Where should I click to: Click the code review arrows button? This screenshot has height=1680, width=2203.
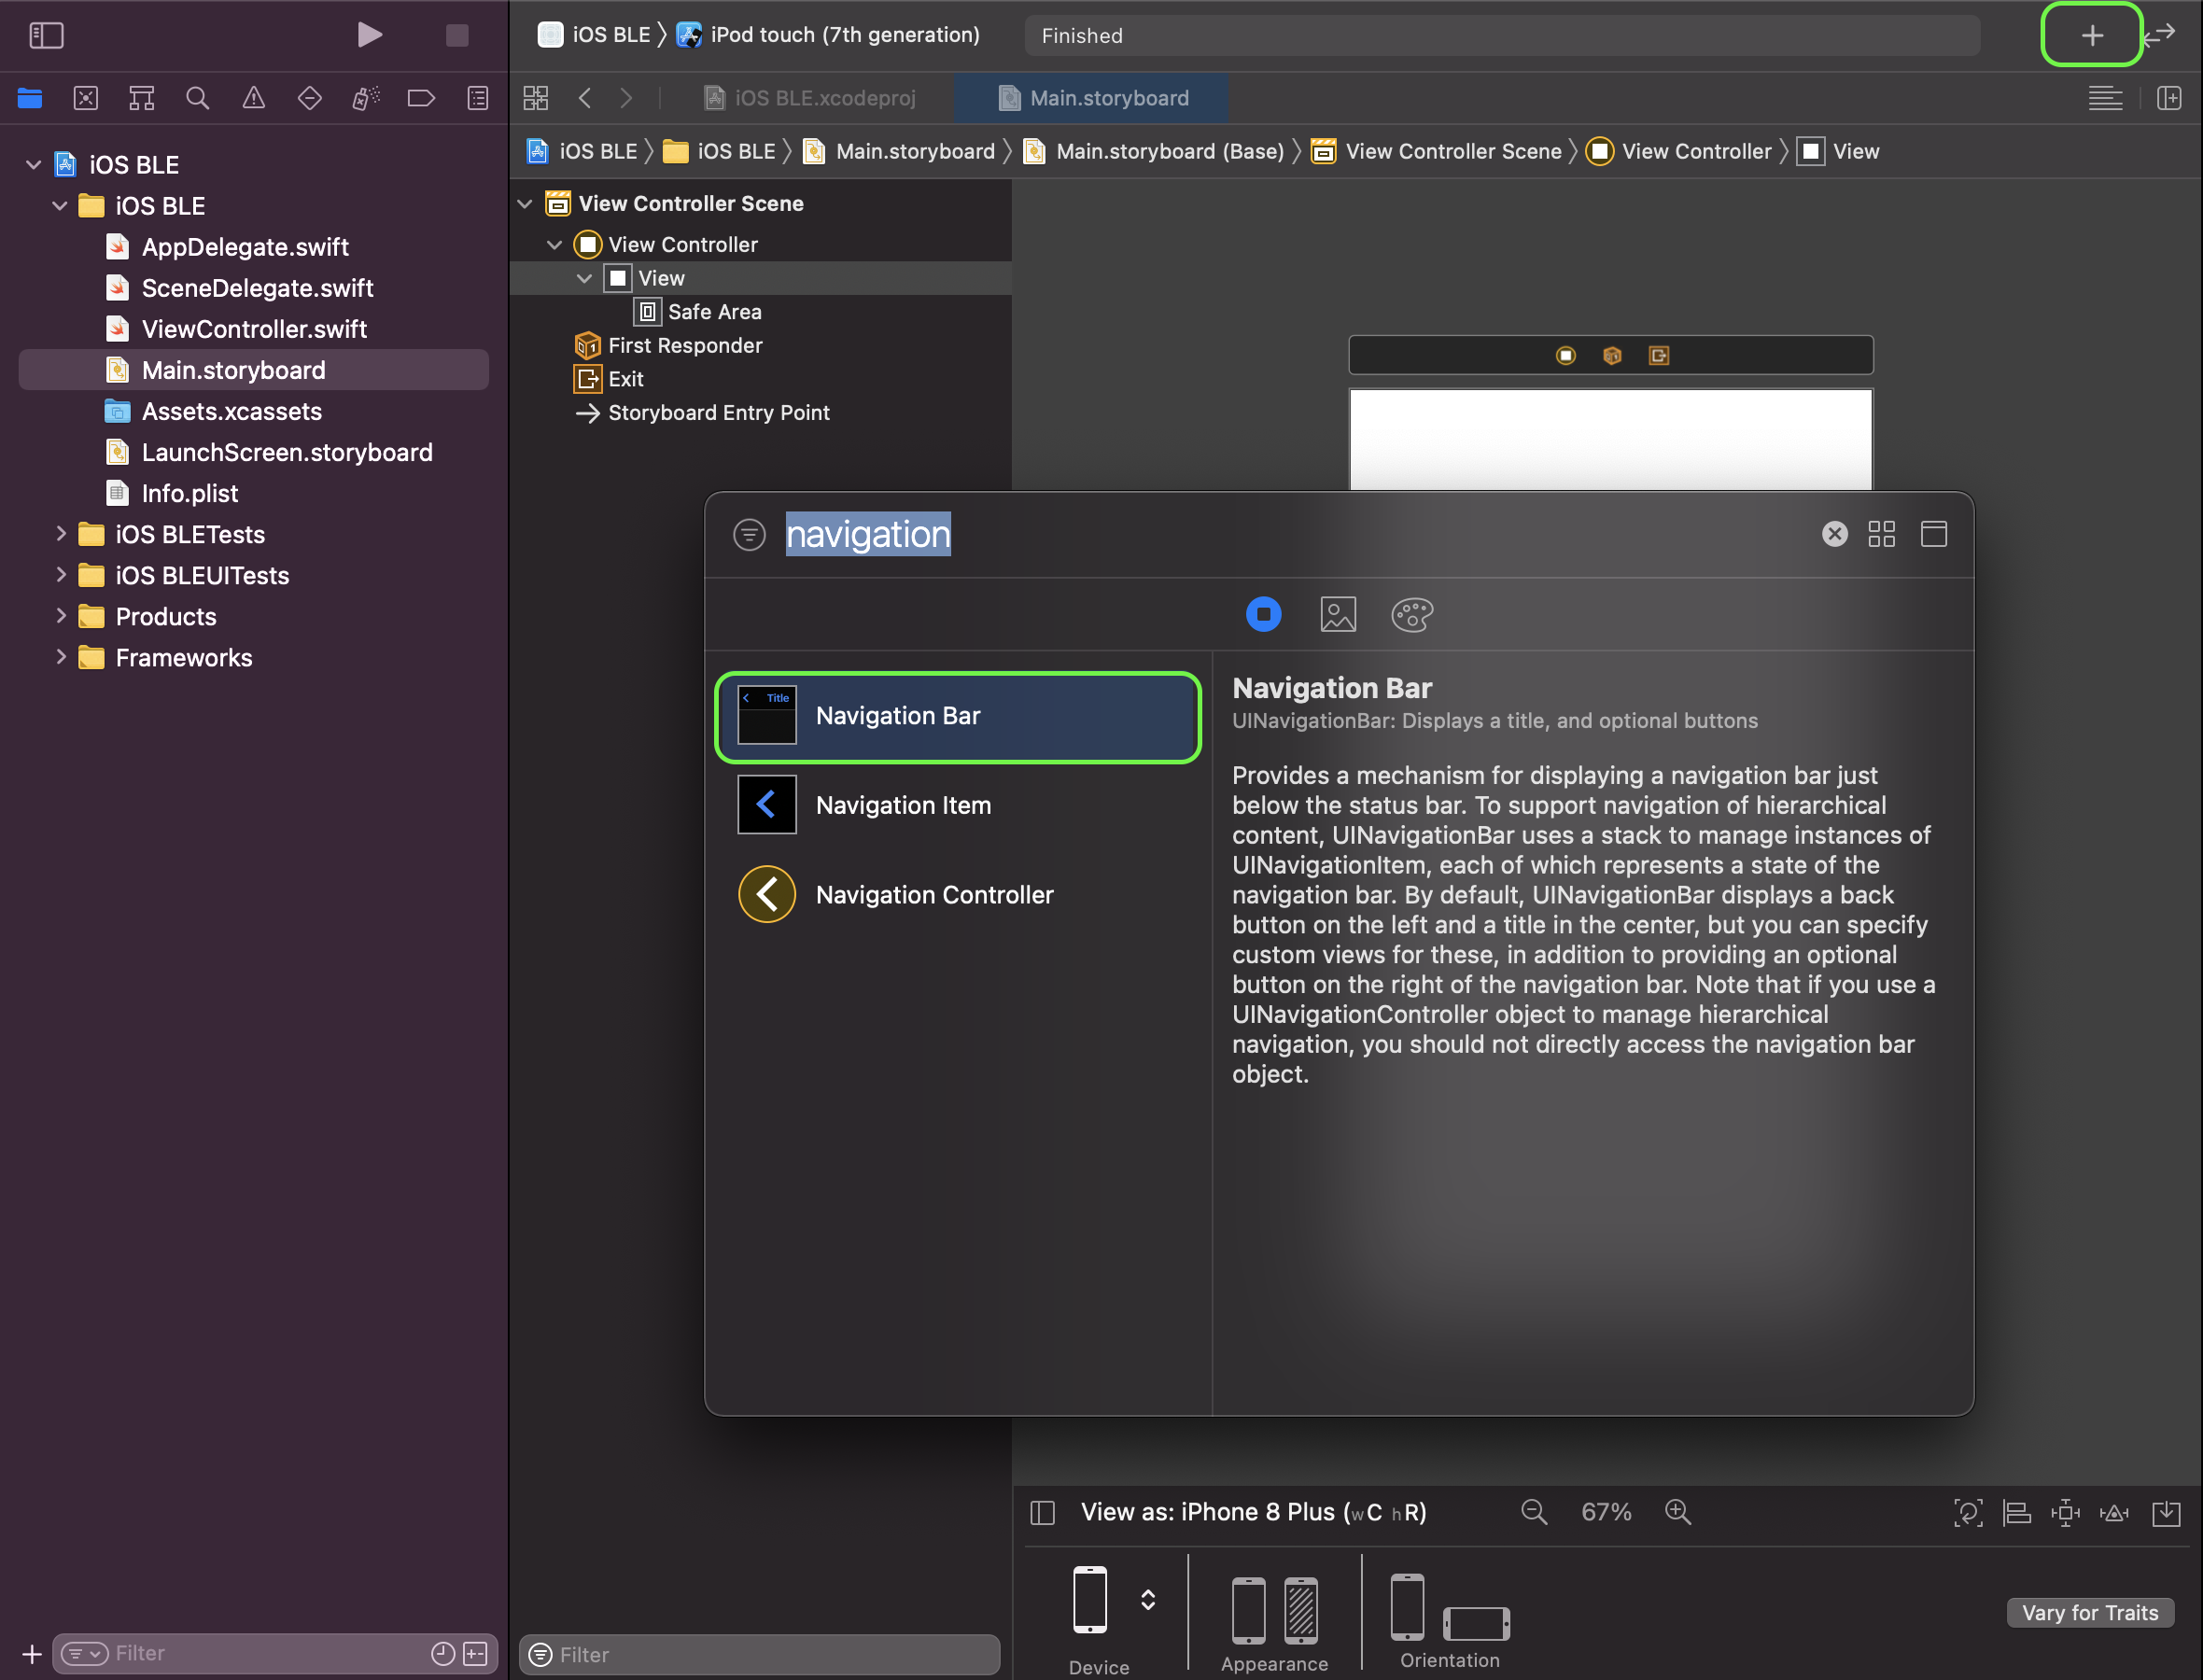click(x=2160, y=35)
